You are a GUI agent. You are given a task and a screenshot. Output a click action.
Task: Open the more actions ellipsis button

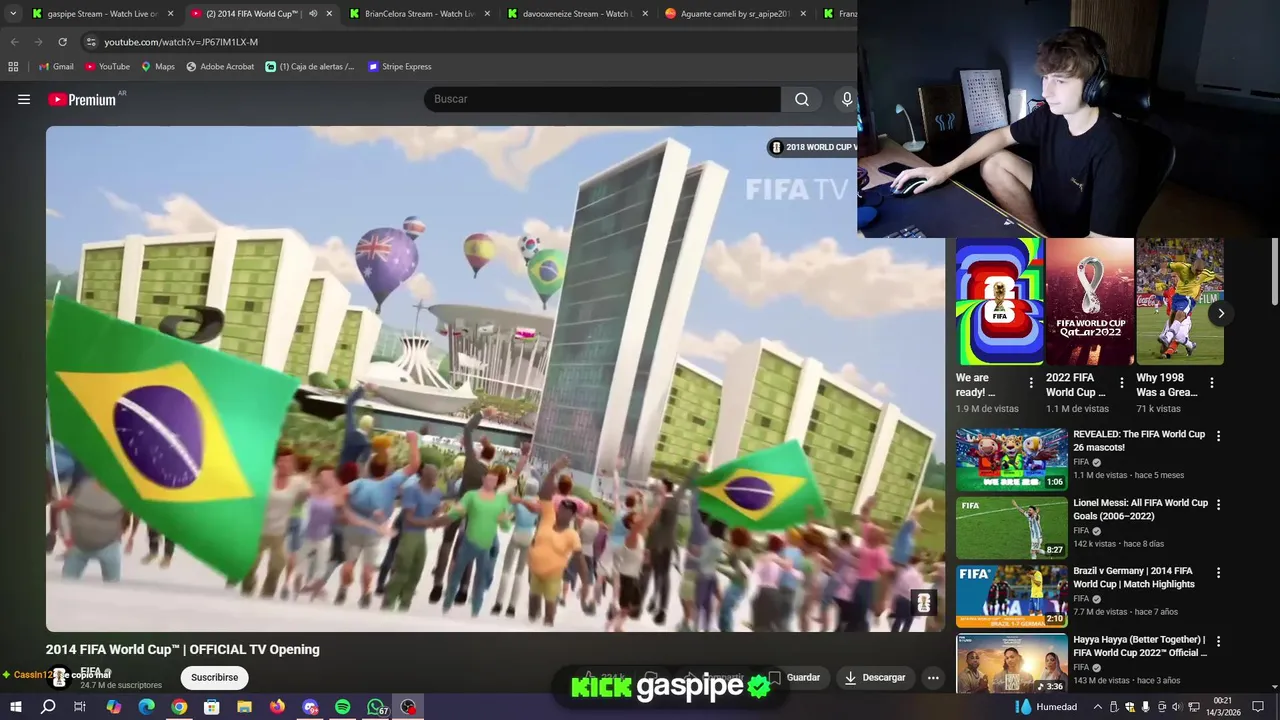[932, 677]
